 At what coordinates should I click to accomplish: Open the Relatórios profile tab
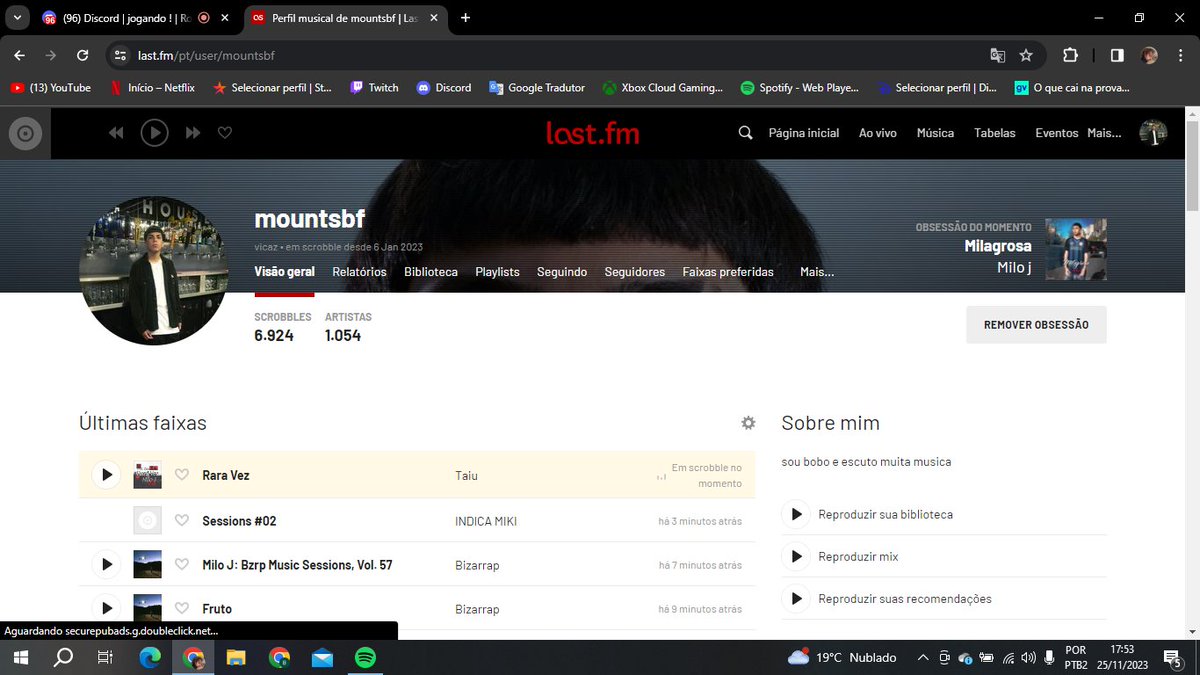pyautogui.click(x=359, y=272)
